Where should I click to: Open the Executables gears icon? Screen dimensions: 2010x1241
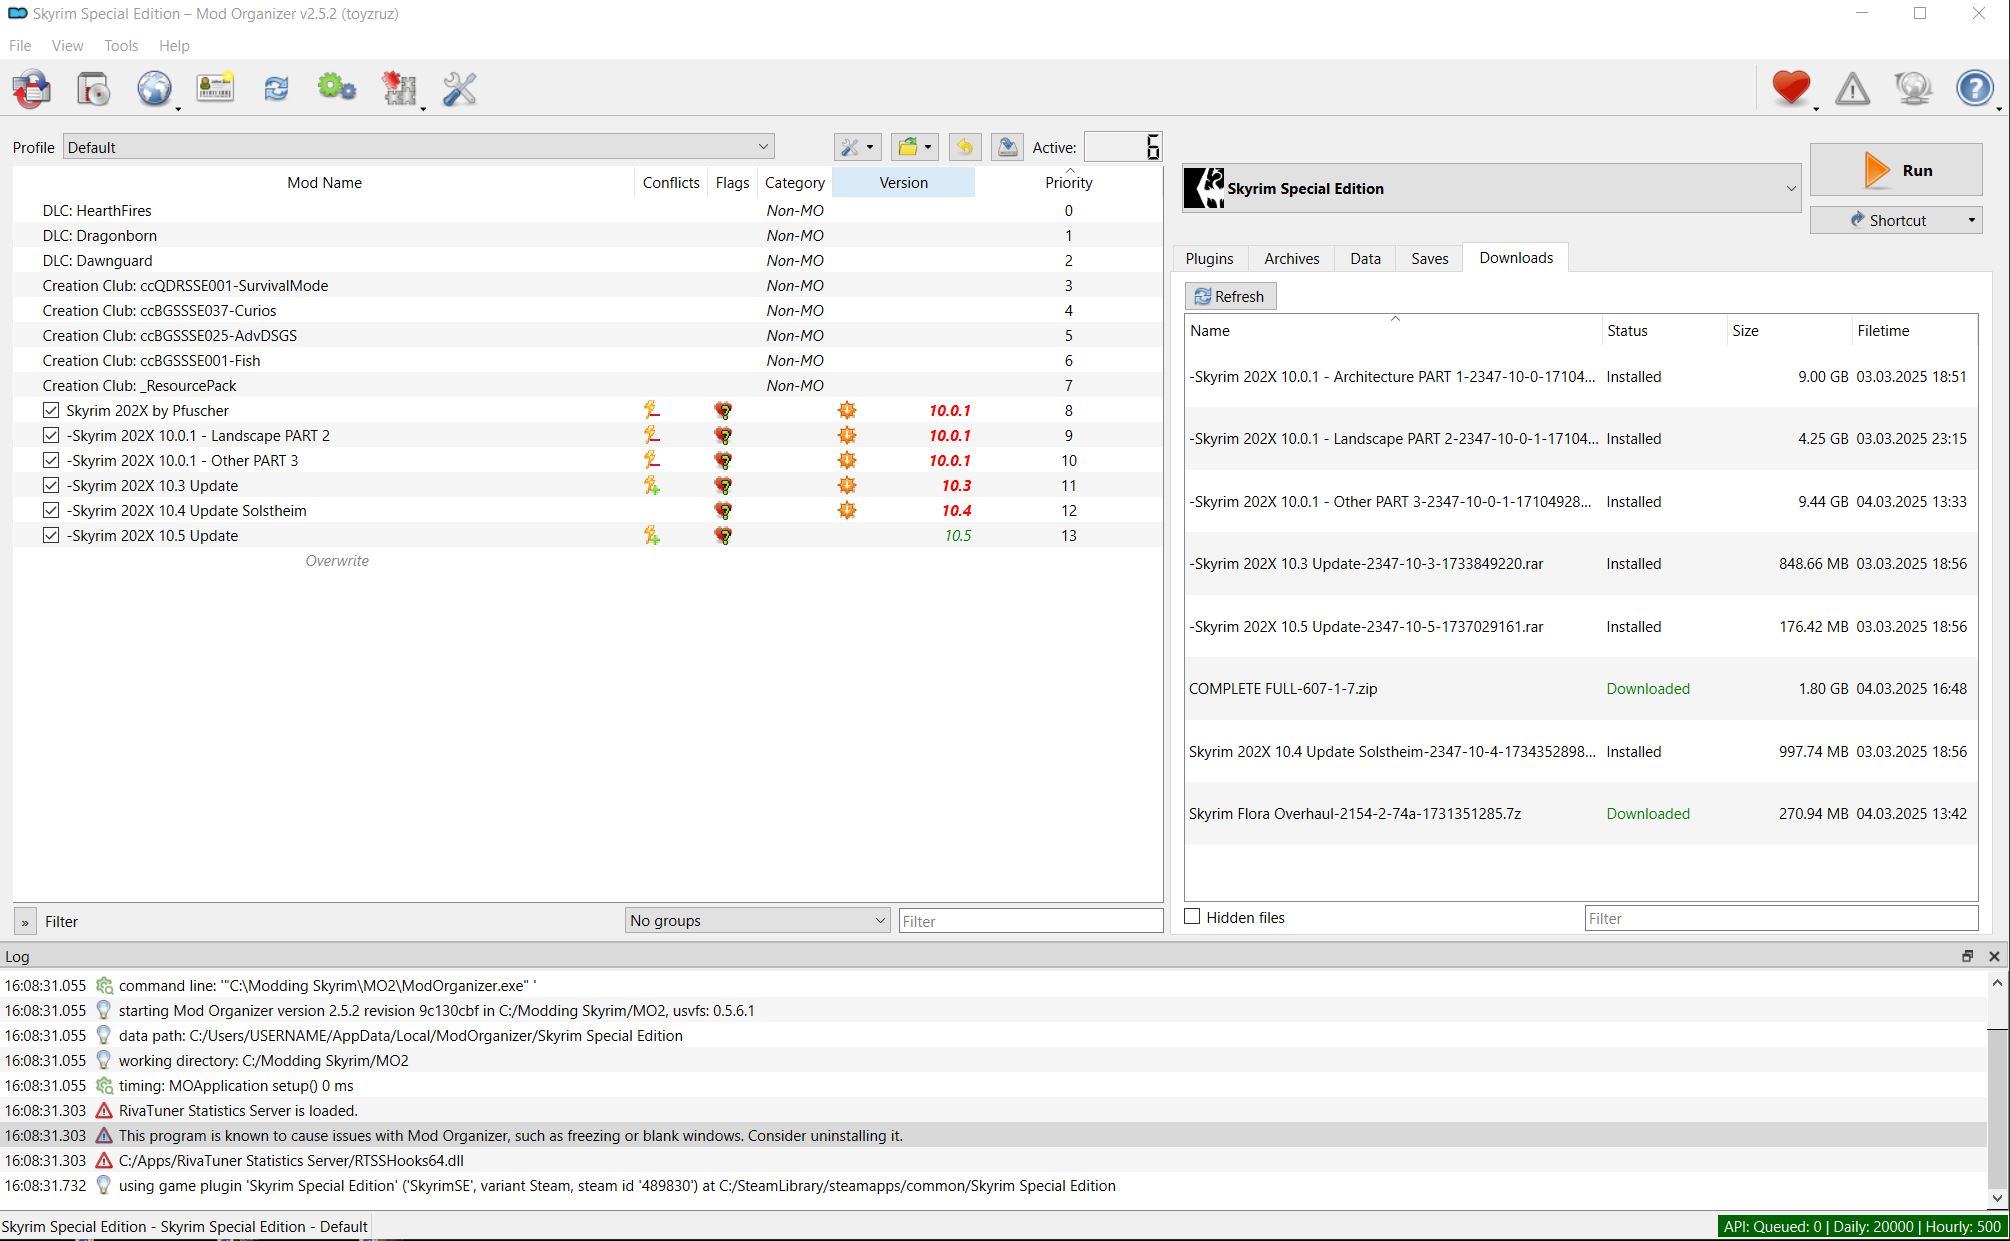[337, 89]
